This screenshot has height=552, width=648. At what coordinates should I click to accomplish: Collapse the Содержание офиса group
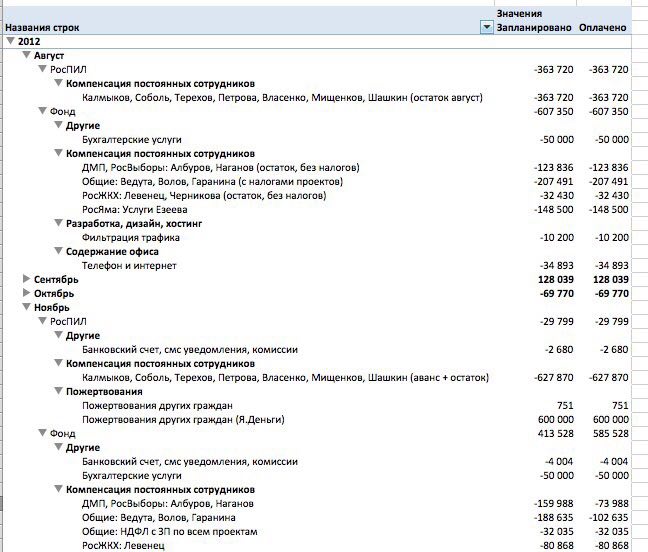point(59,251)
